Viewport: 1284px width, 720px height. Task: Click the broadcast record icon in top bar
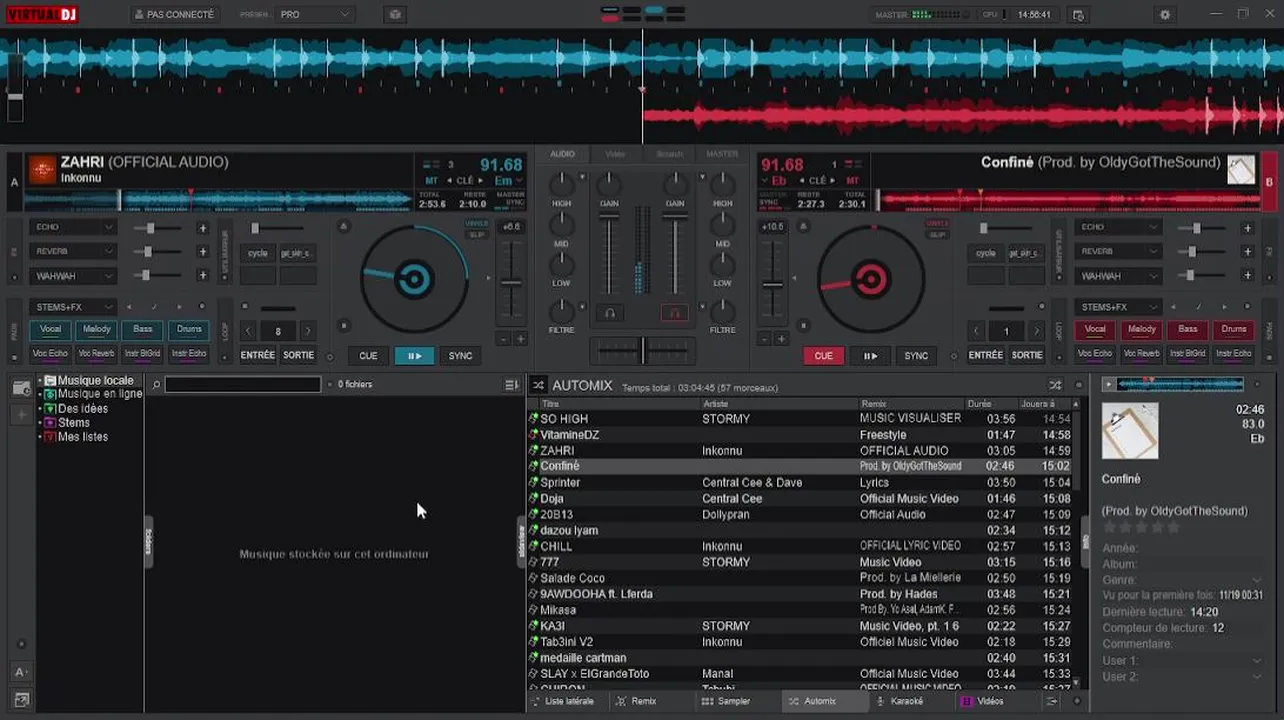tap(395, 15)
